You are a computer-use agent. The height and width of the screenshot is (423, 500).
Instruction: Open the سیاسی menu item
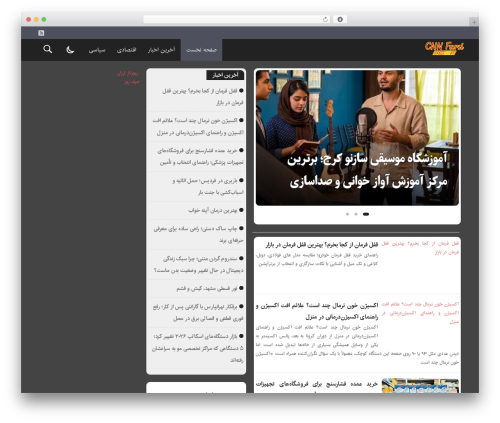coord(97,50)
